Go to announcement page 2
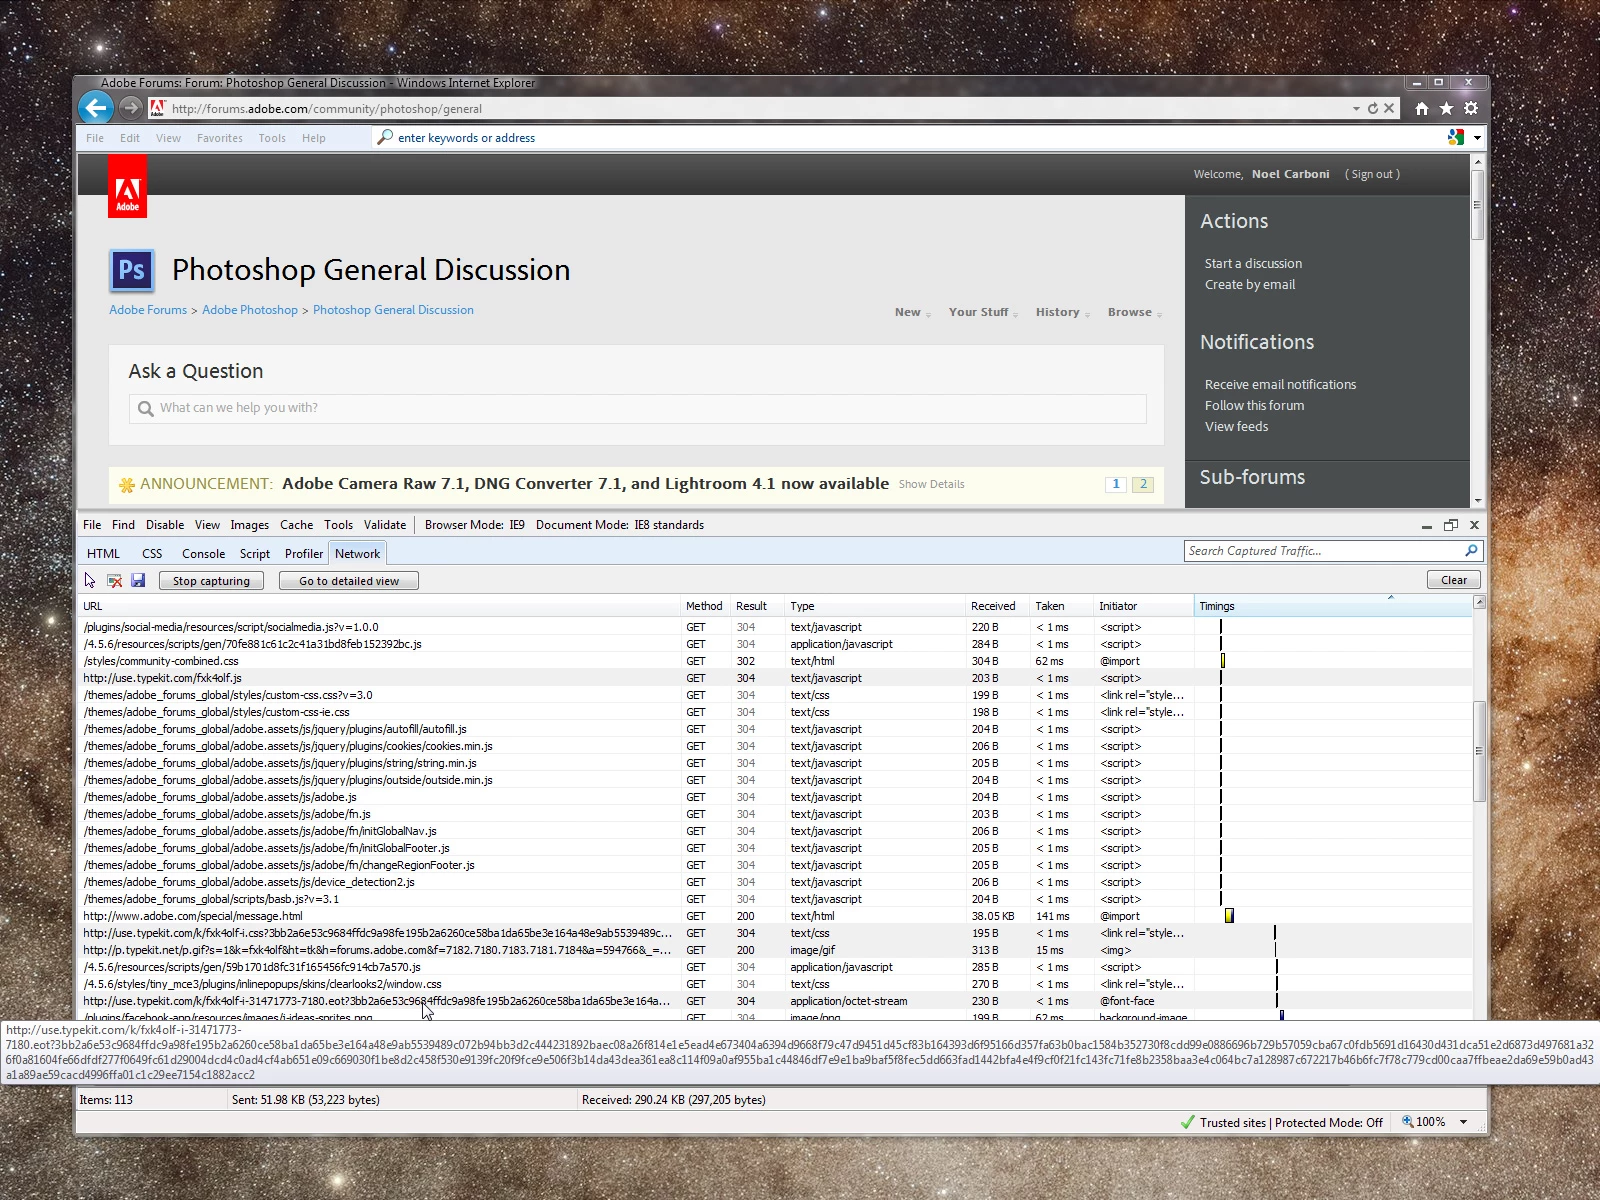The image size is (1600, 1200). [1143, 484]
